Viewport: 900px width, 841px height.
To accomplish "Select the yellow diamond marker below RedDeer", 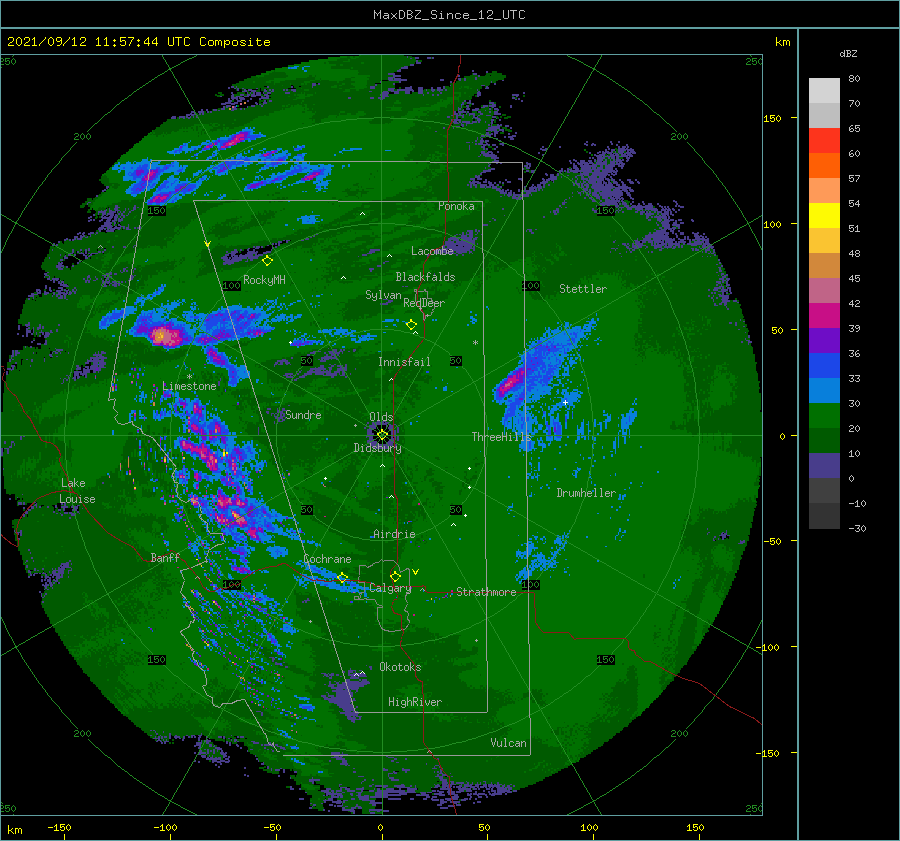I will [411, 325].
